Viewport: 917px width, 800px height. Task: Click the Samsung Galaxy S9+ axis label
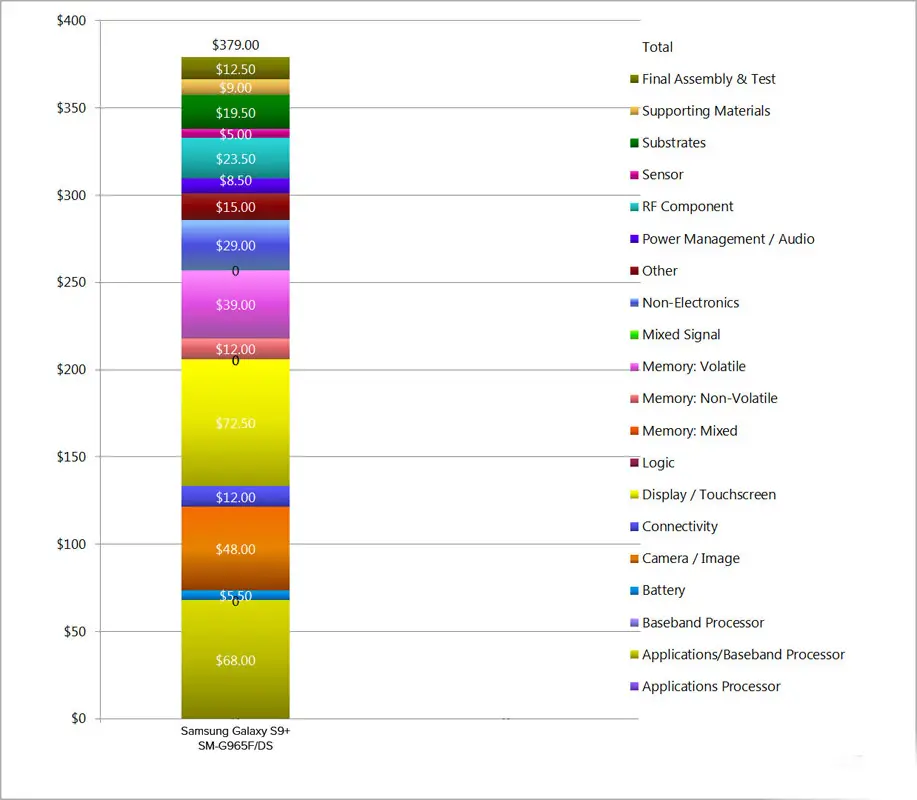pyautogui.click(x=235, y=738)
